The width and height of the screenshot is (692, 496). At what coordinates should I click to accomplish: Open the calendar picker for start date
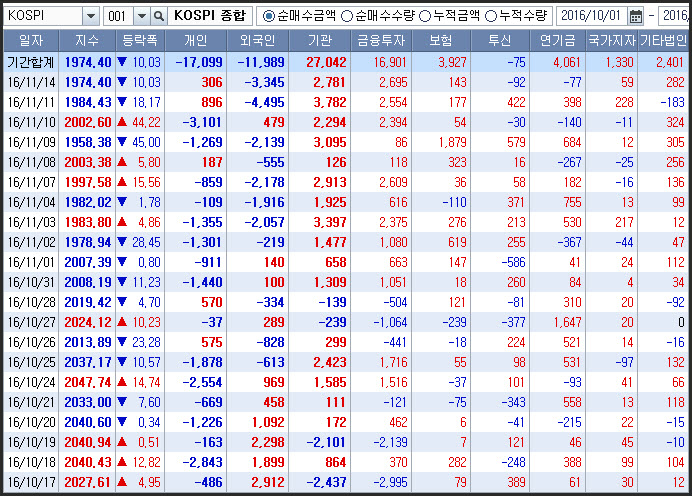click(x=636, y=16)
